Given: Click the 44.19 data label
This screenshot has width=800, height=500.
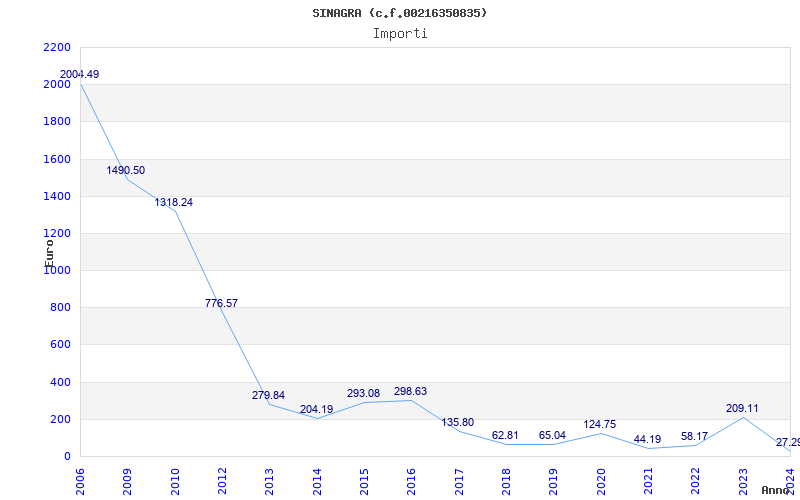Looking at the screenshot, I should click(x=647, y=440).
